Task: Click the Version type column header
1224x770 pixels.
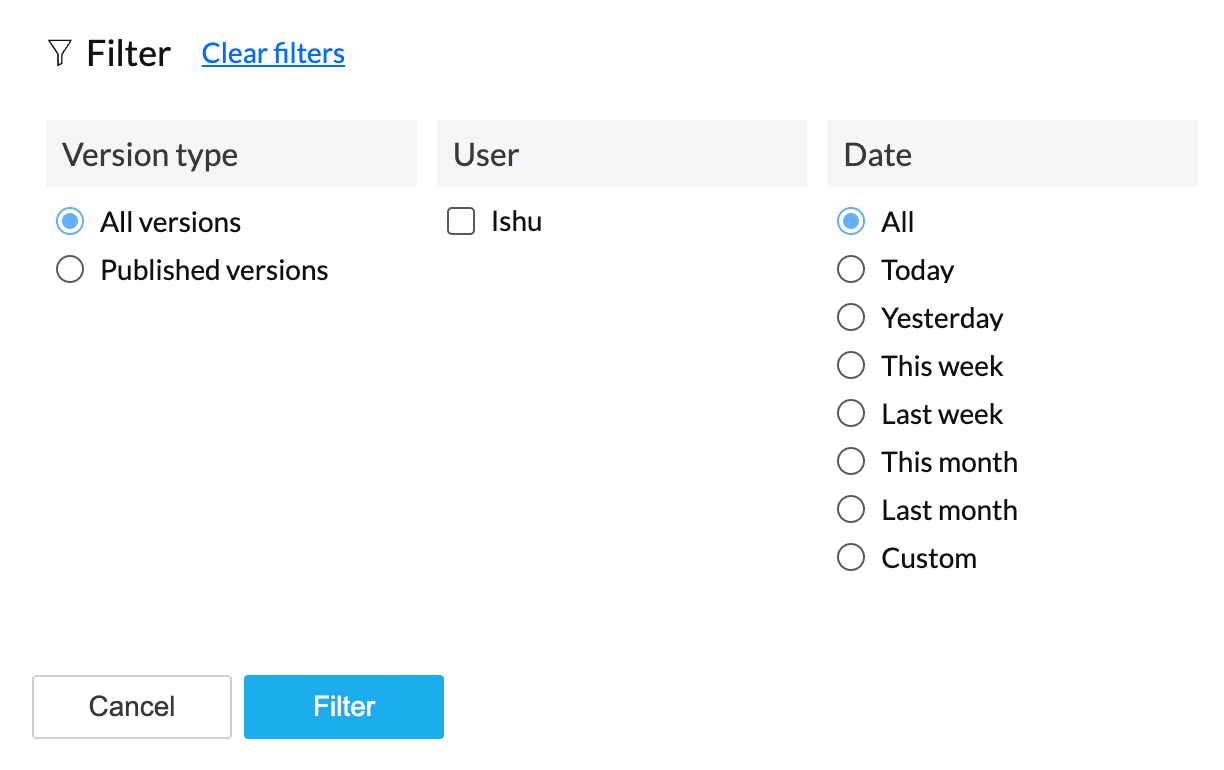Action: [x=150, y=155]
